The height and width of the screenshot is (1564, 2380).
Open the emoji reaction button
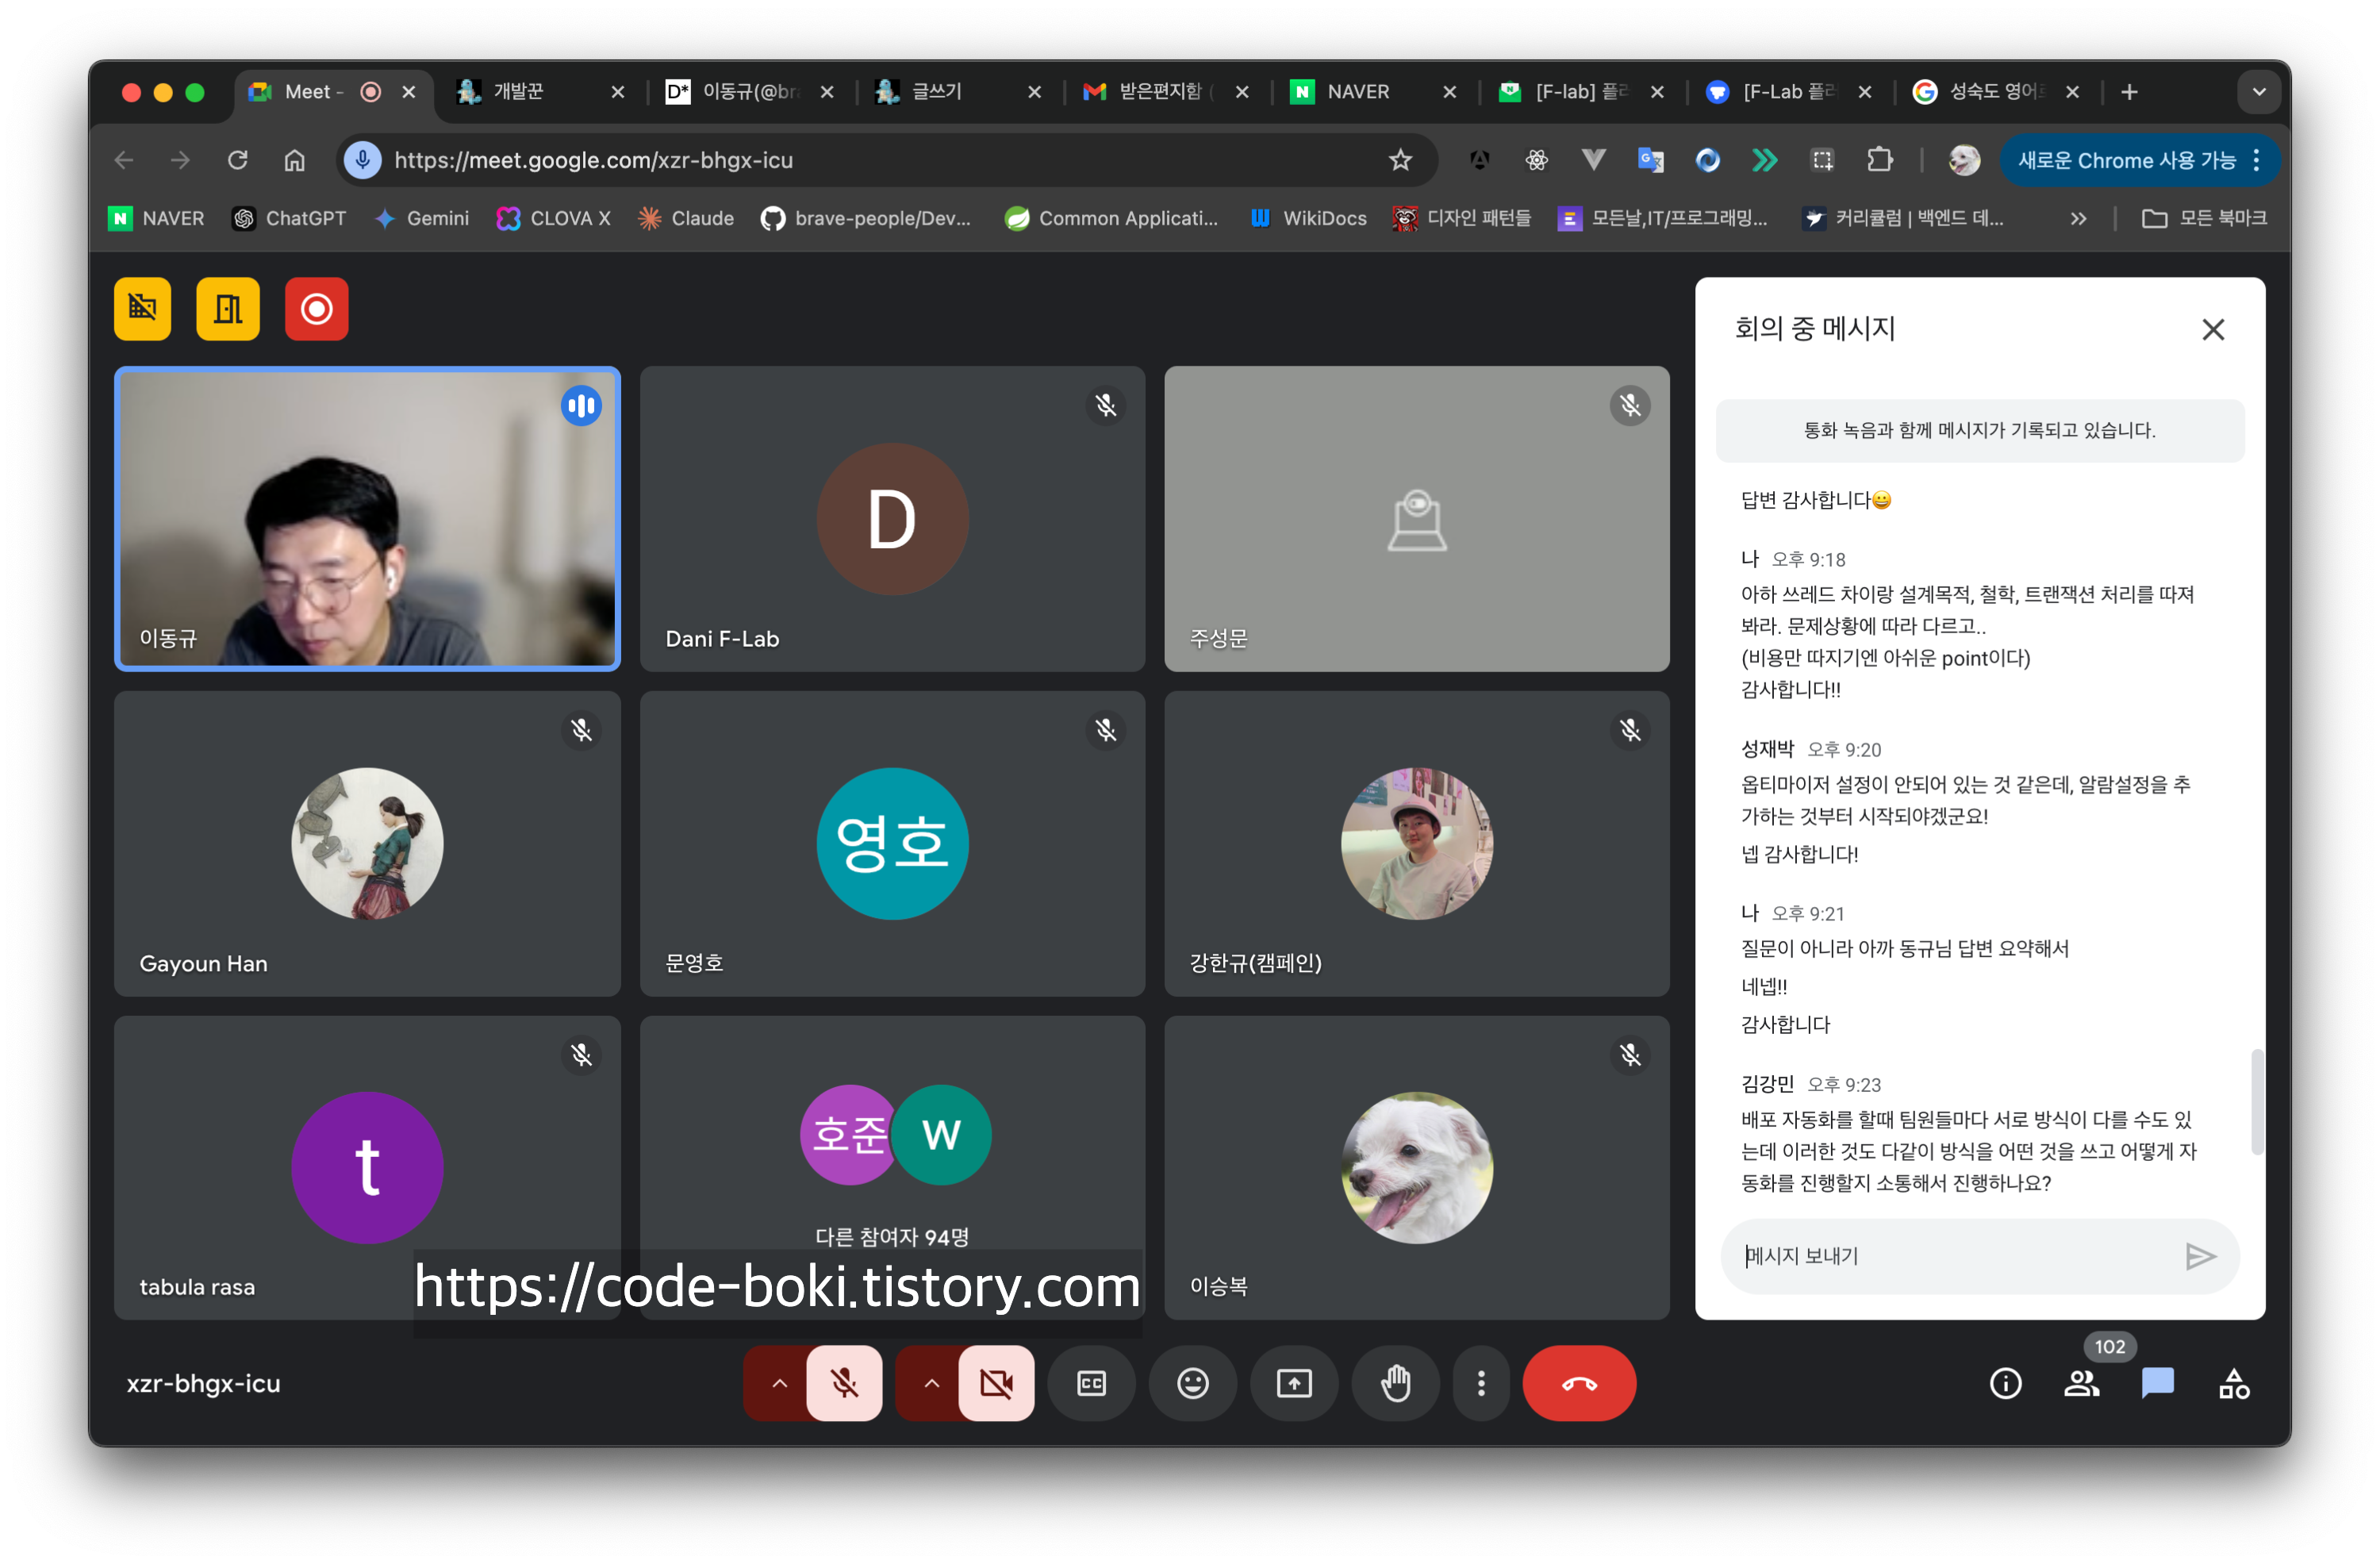click(x=1192, y=1383)
